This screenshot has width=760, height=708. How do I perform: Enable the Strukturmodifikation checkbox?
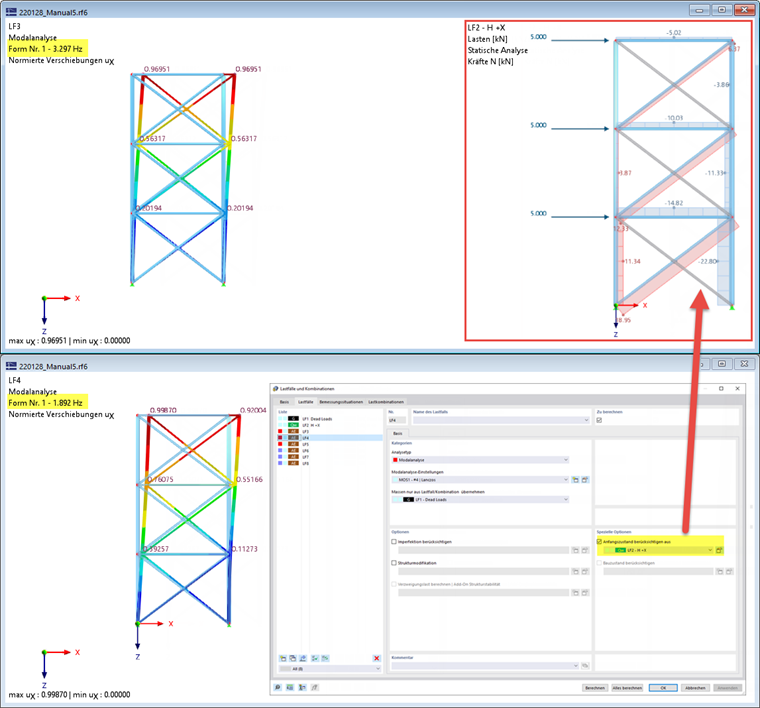click(x=394, y=563)
